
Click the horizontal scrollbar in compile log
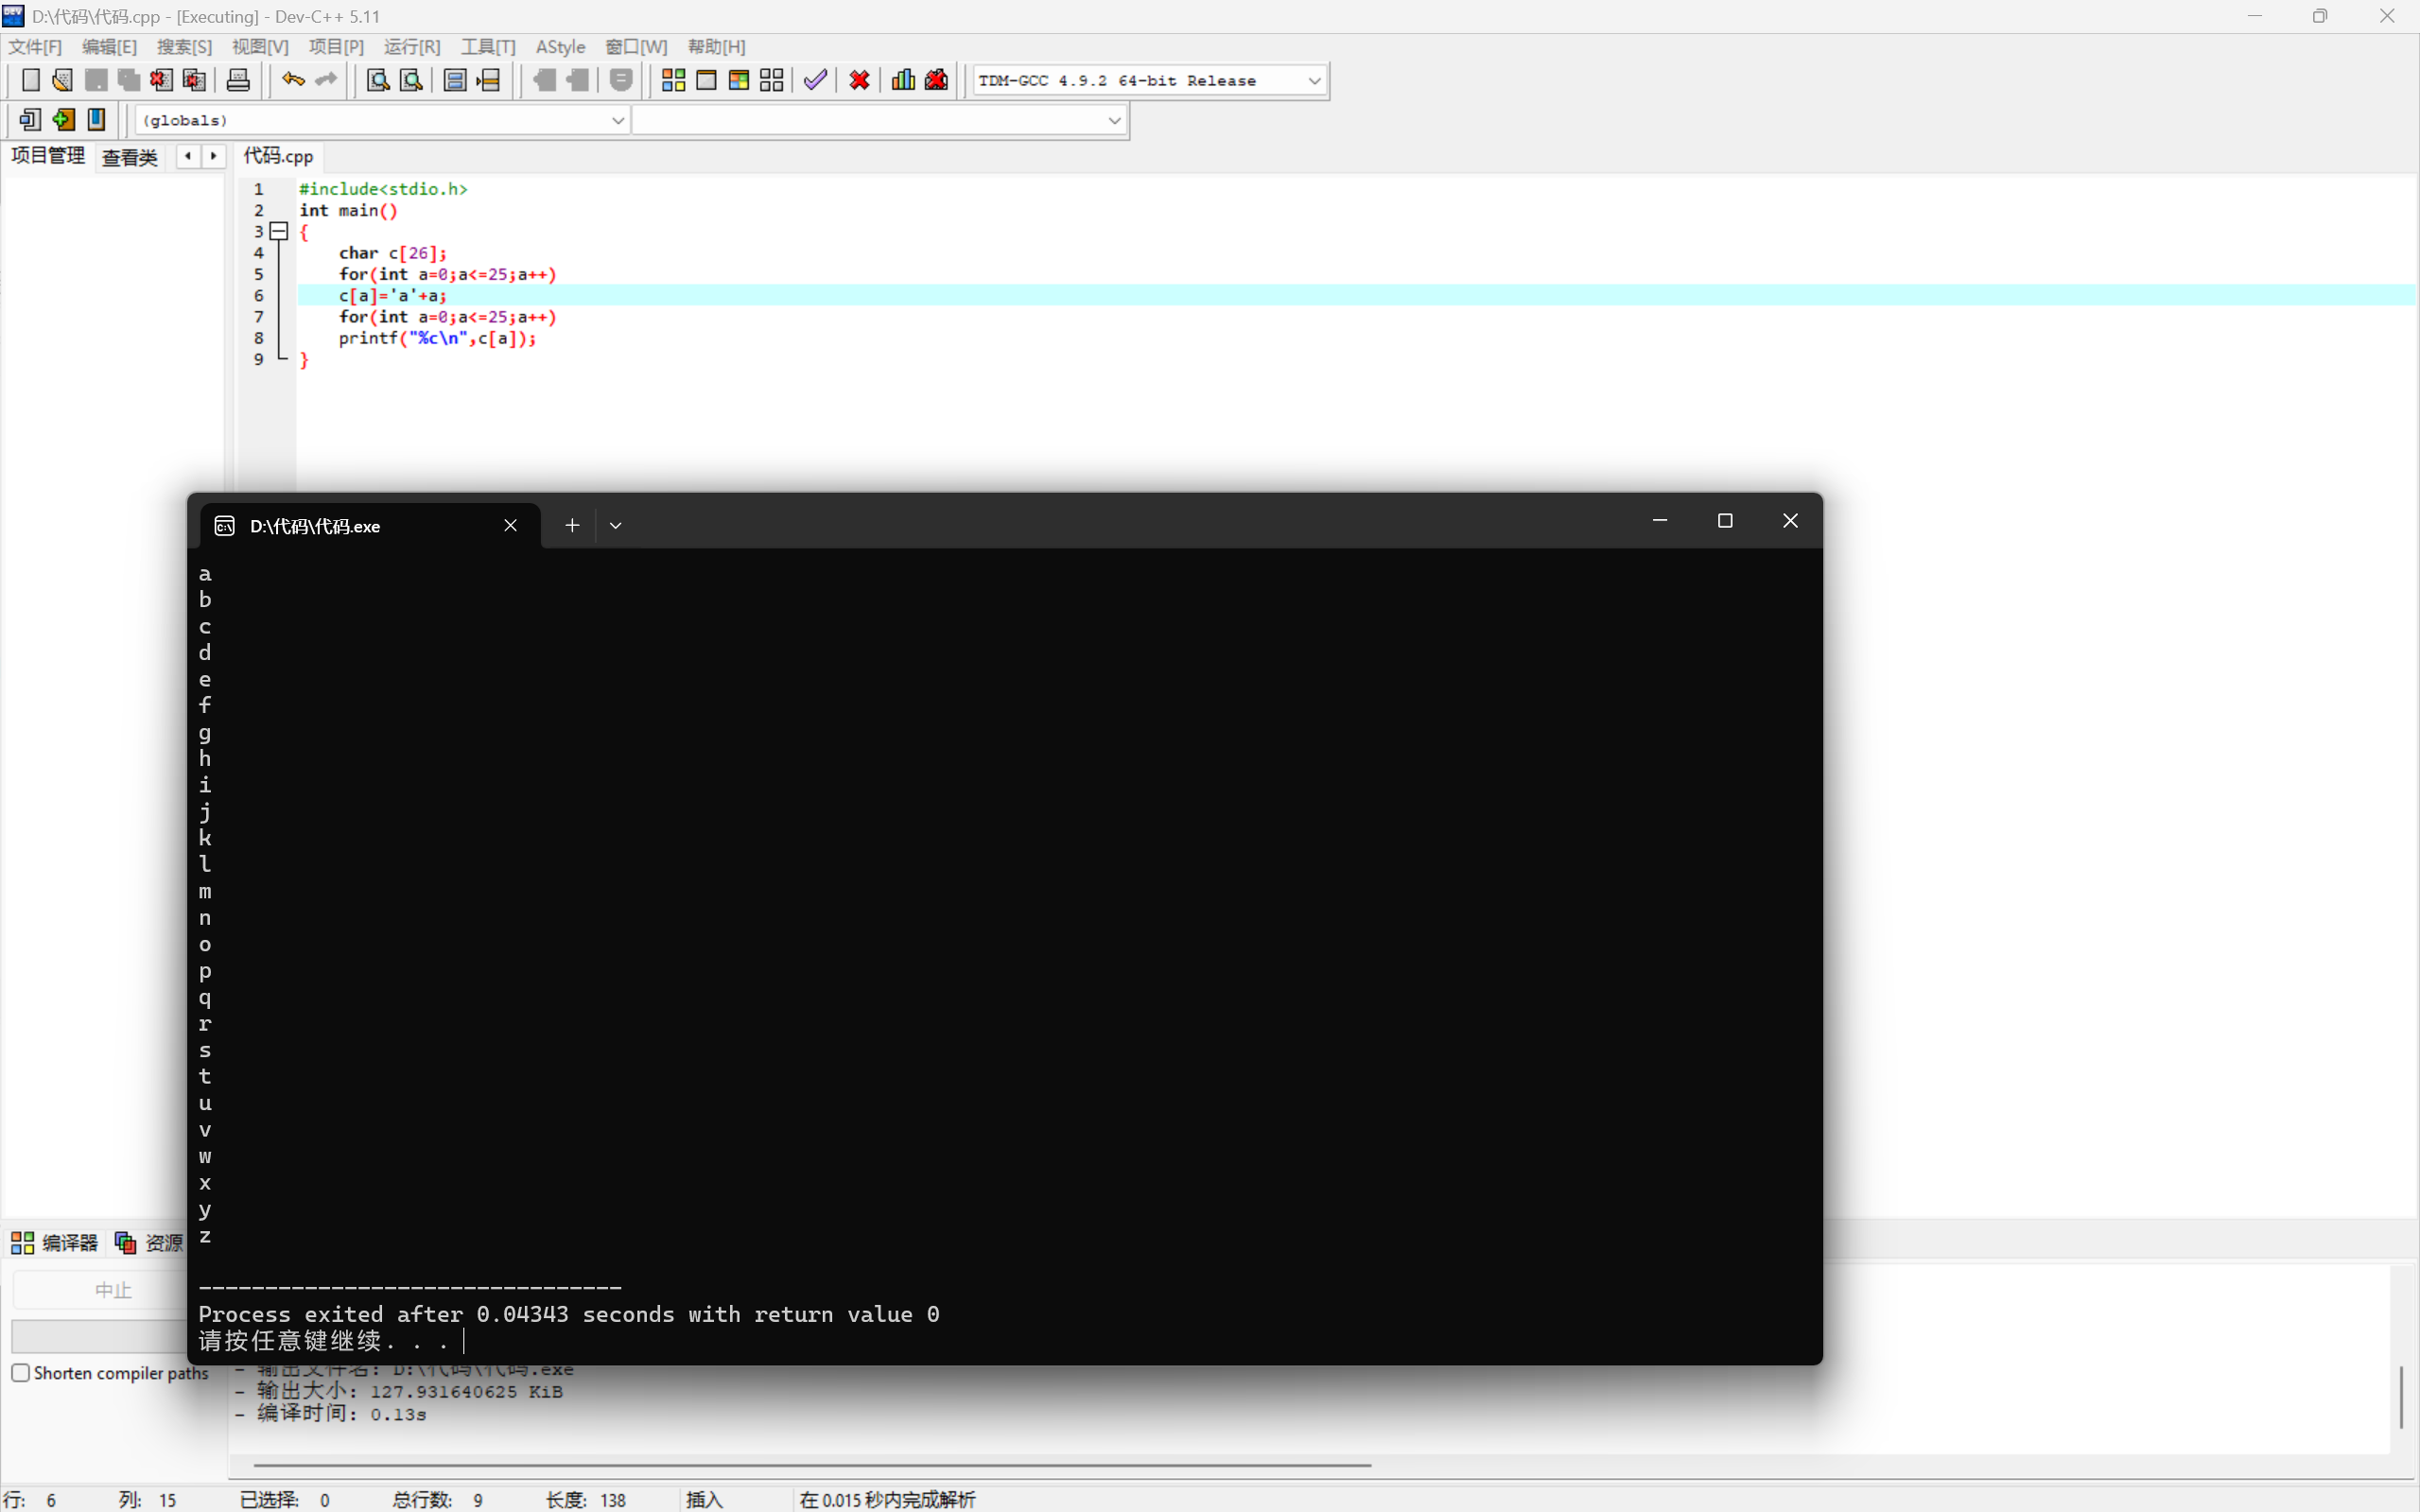click(810, 1465)
